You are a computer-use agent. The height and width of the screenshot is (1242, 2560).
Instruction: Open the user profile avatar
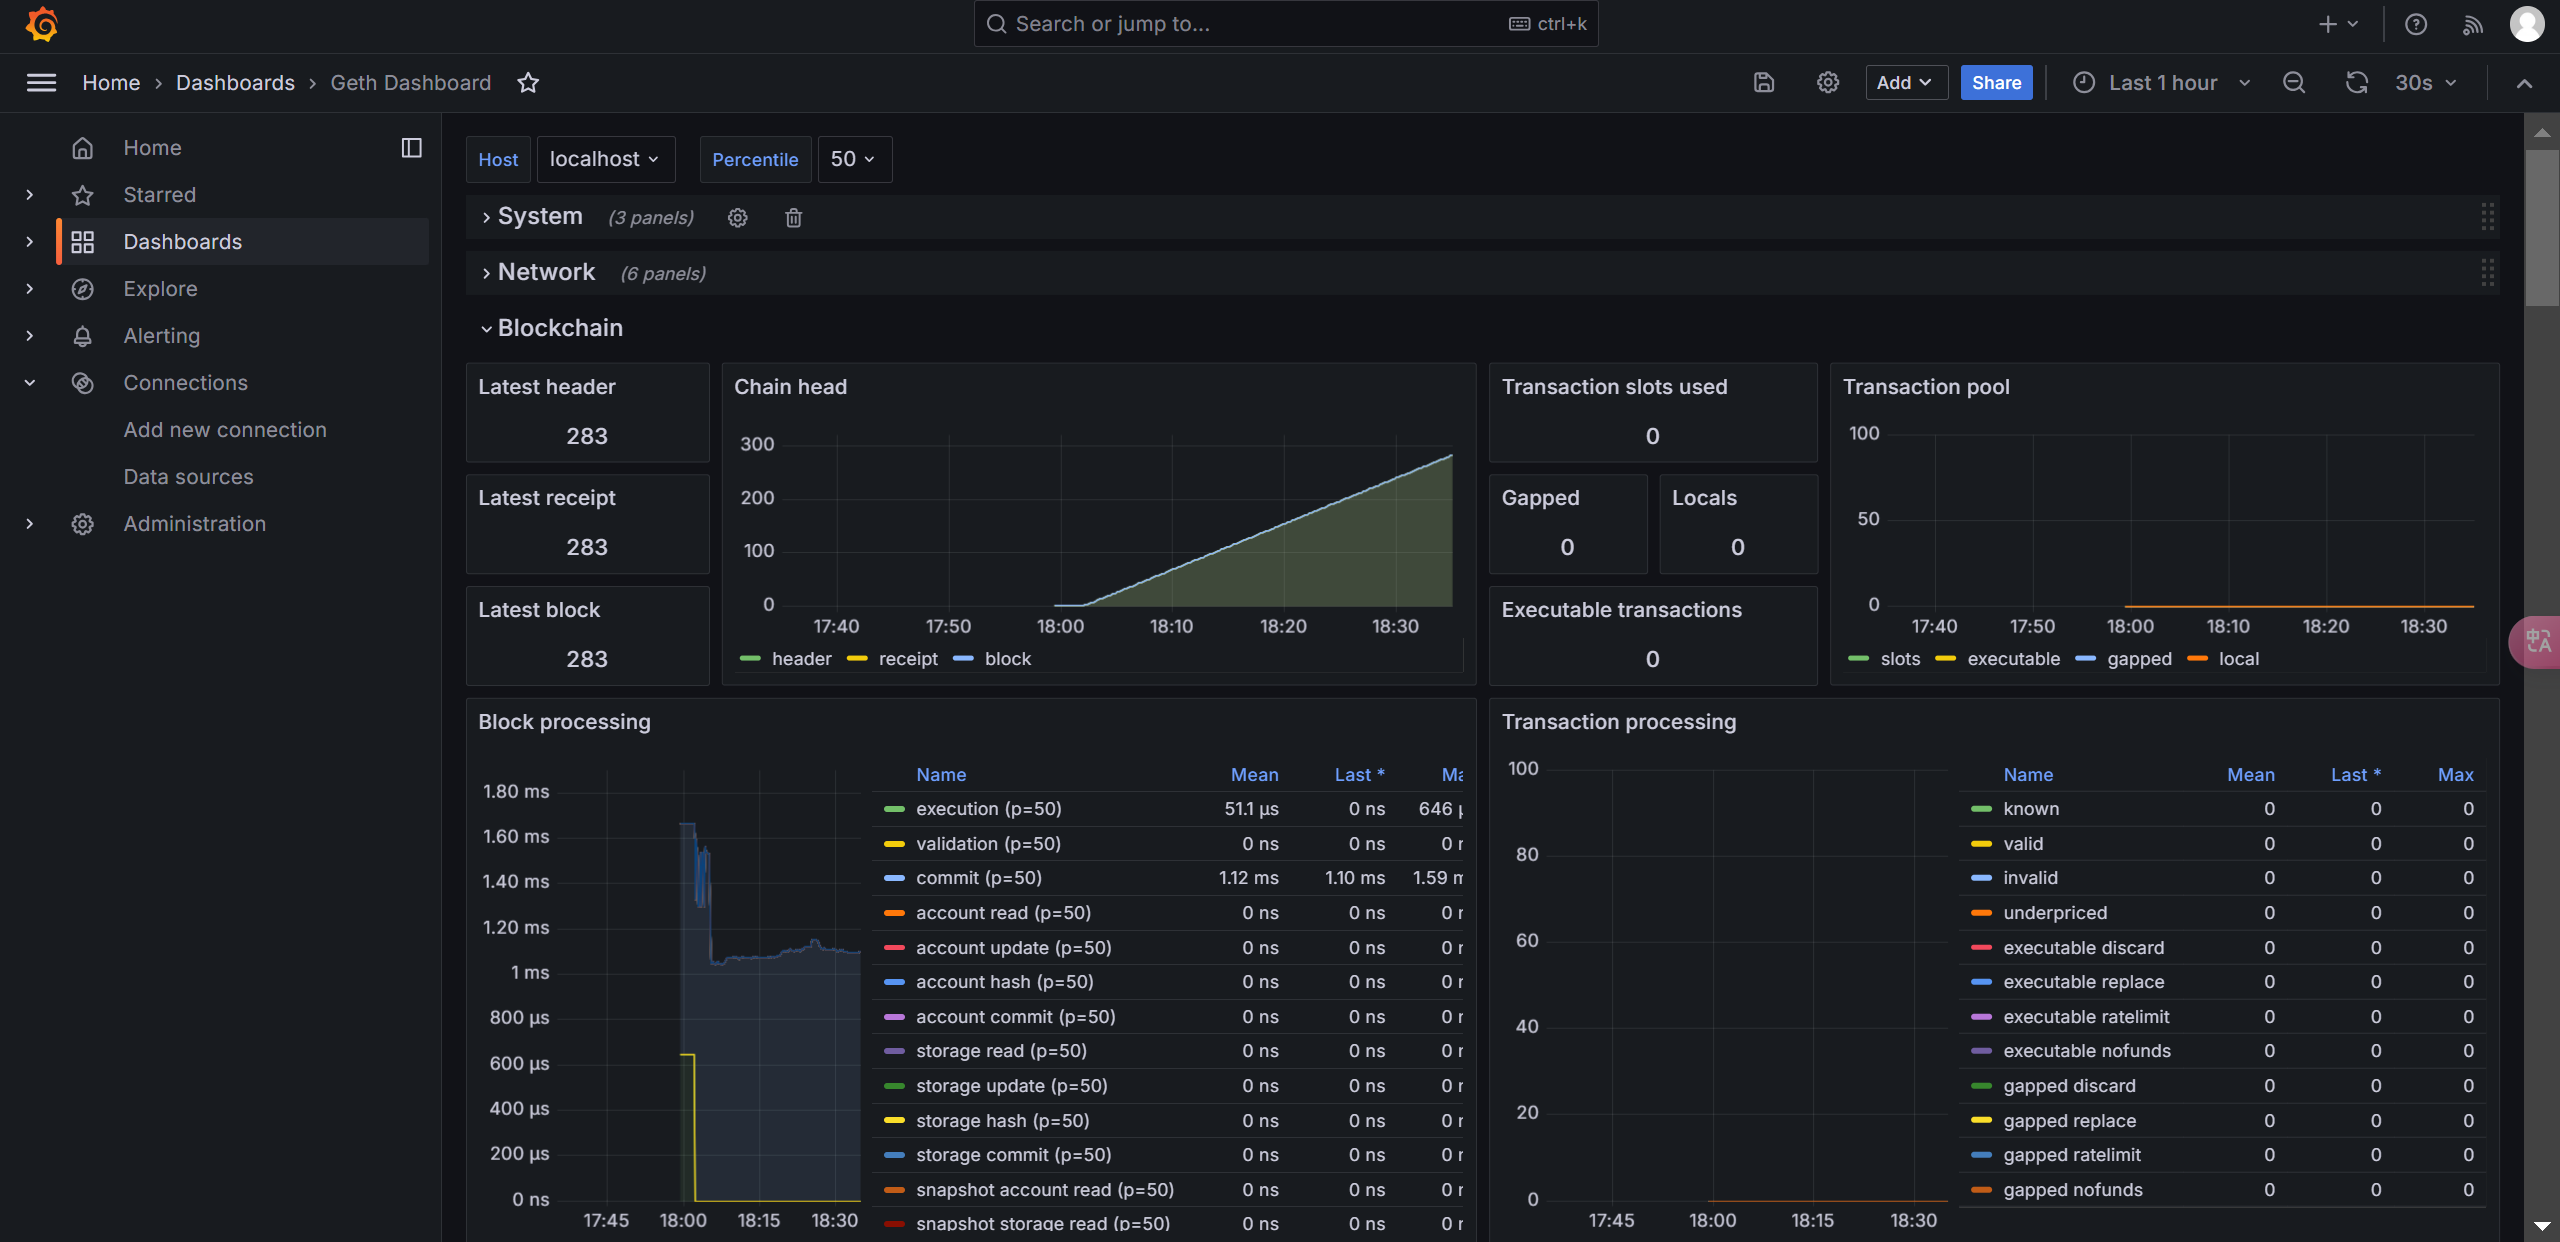[2527, 24]
